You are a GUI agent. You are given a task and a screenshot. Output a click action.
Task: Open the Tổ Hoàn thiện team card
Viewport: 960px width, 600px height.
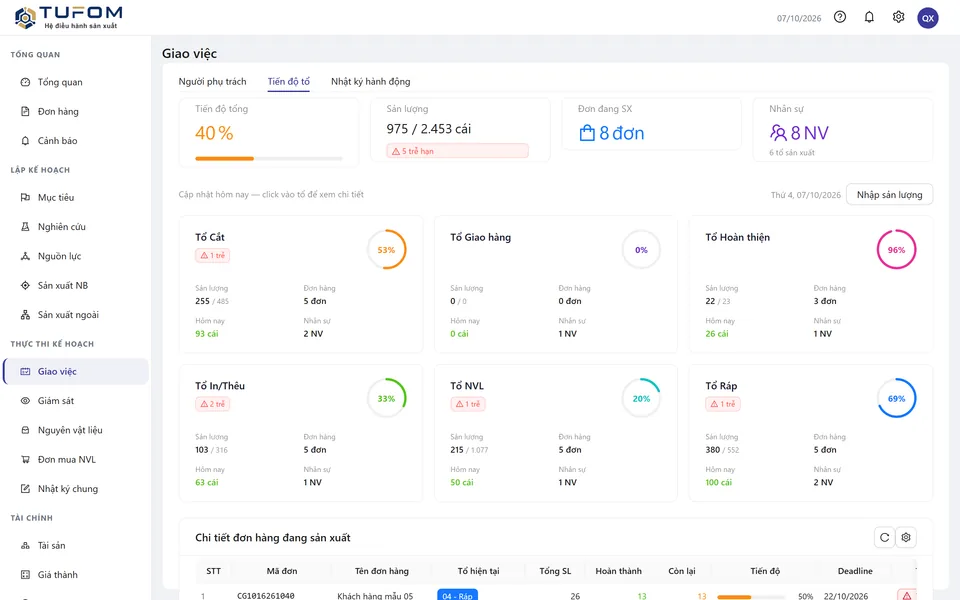coord(811,284)
